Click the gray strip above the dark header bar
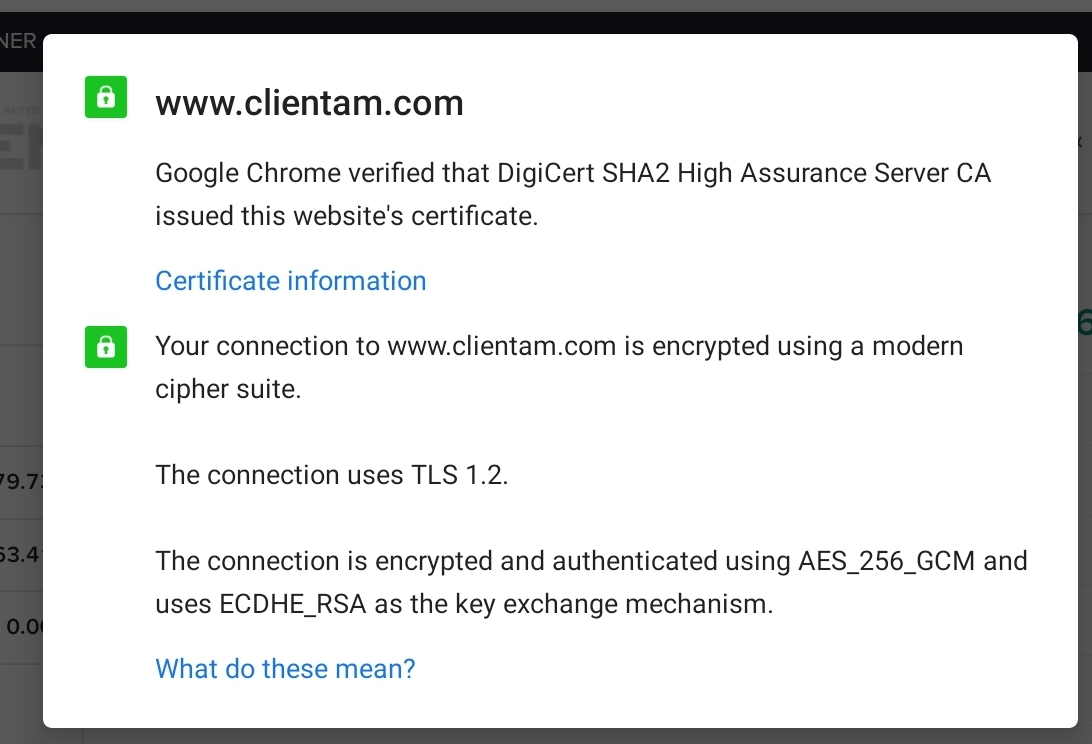Image resolution: width=1092 pixels, height=744 pixels. [546, 6]
